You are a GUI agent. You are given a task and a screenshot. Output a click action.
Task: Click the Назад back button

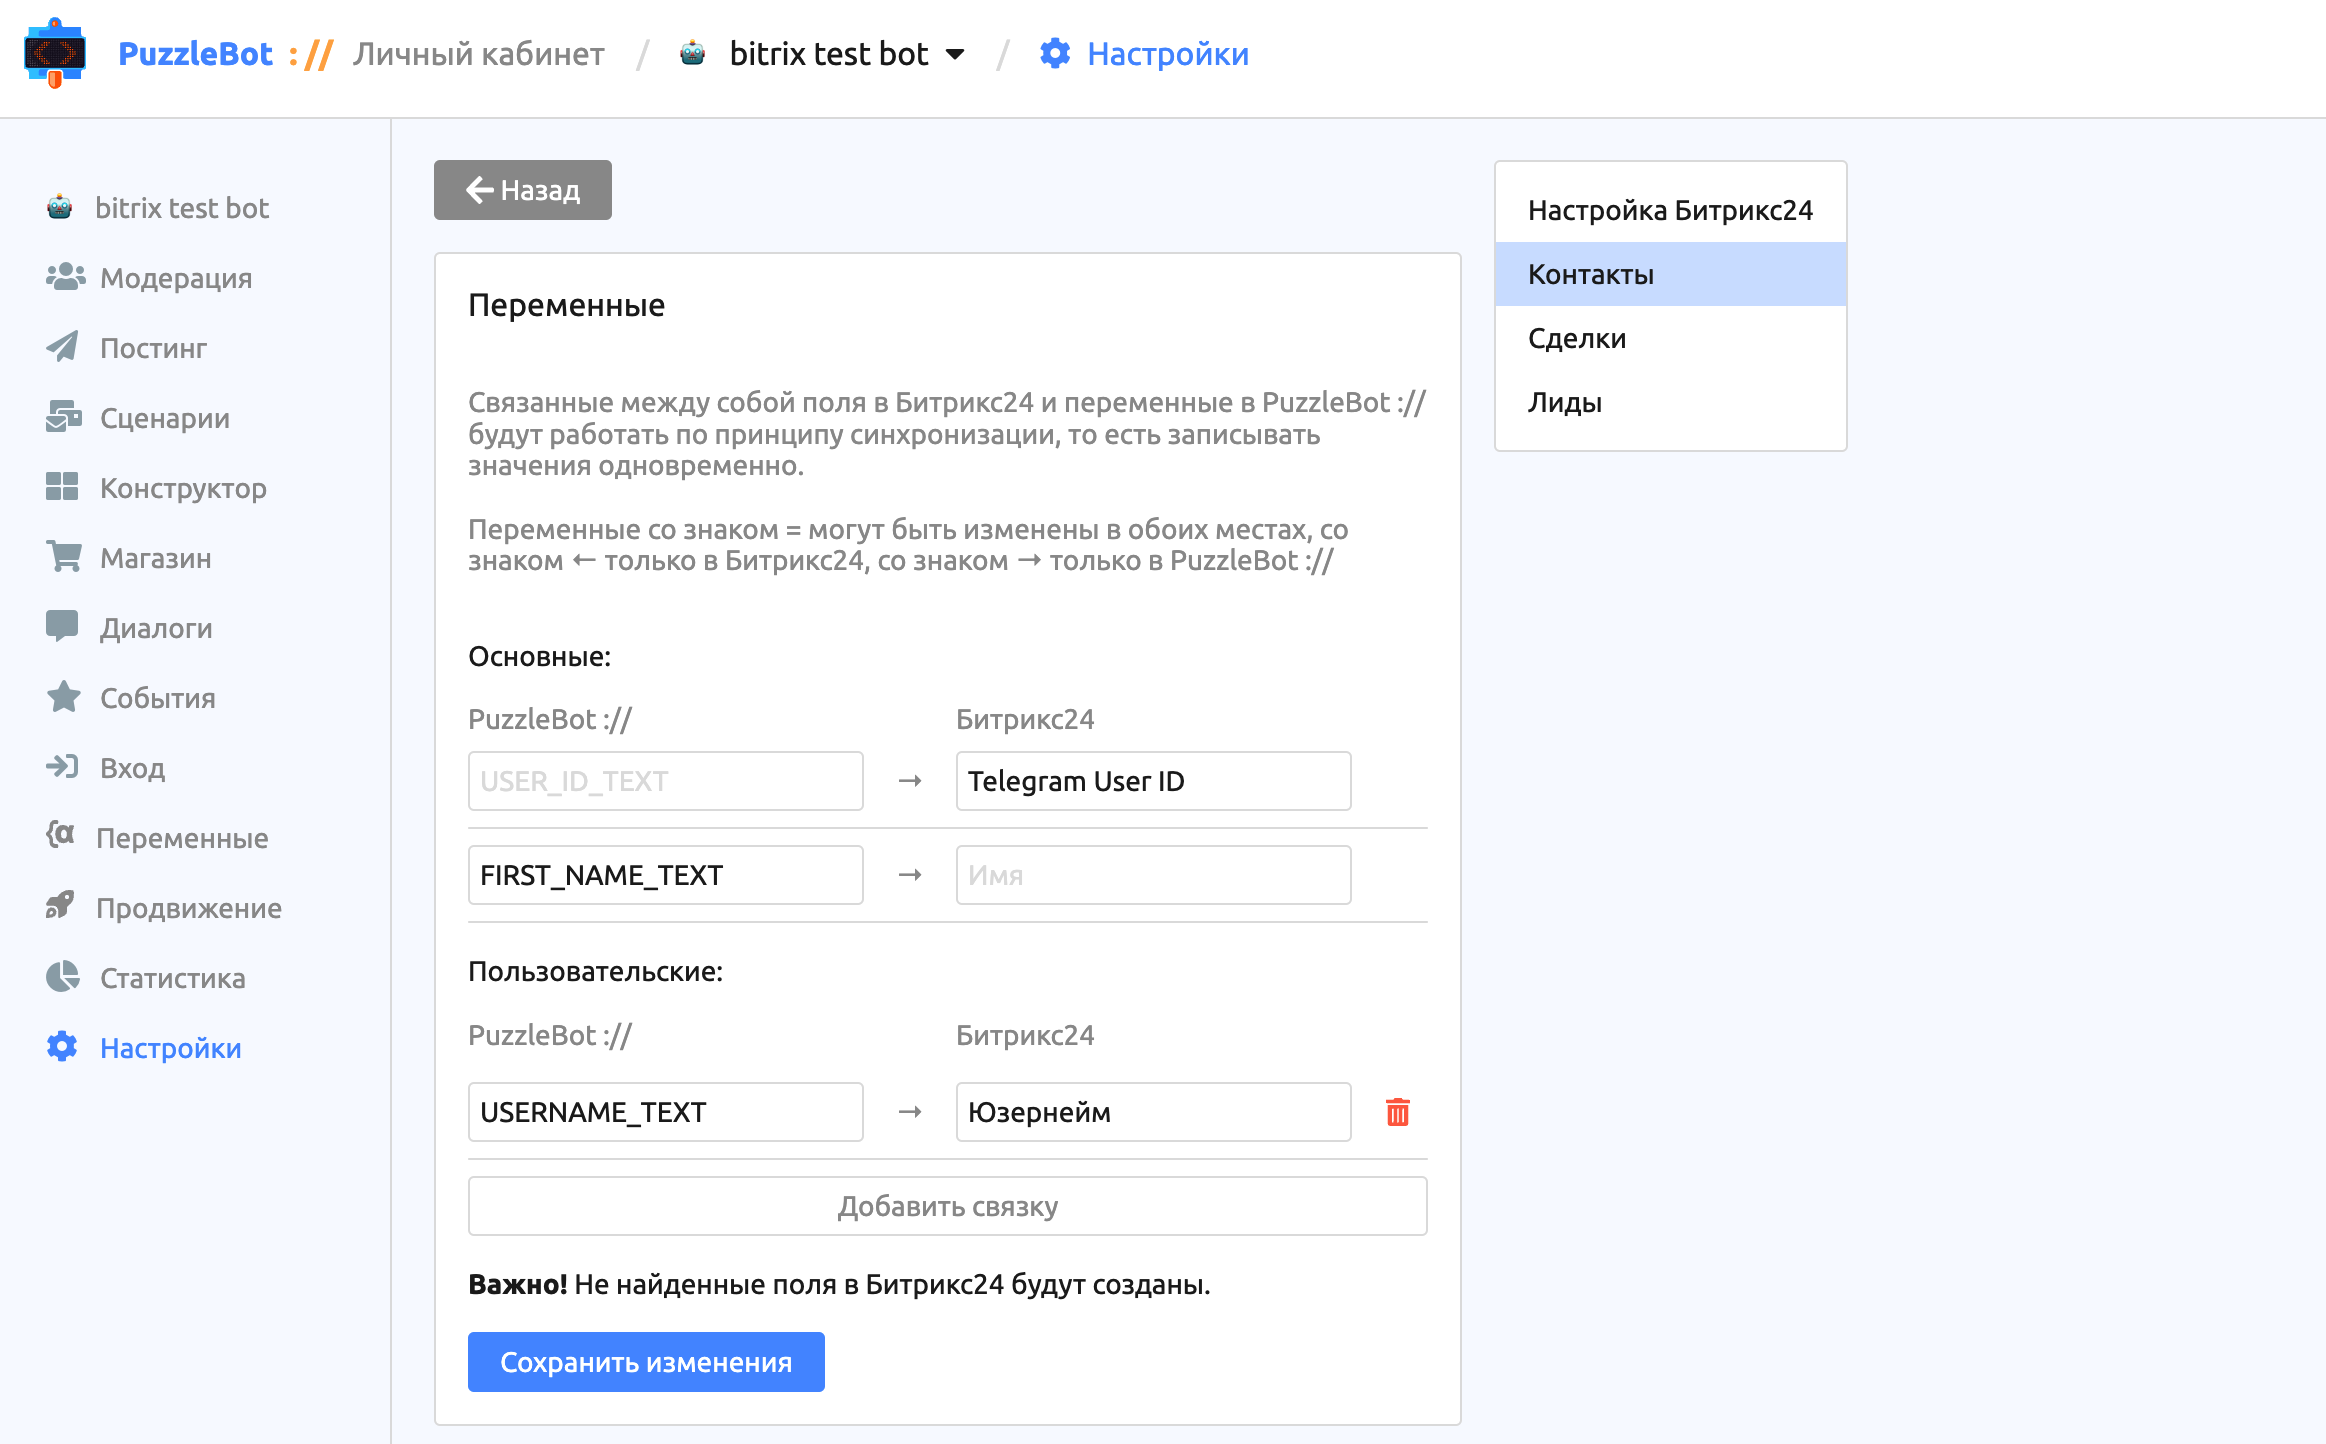(x=523, y=190)
